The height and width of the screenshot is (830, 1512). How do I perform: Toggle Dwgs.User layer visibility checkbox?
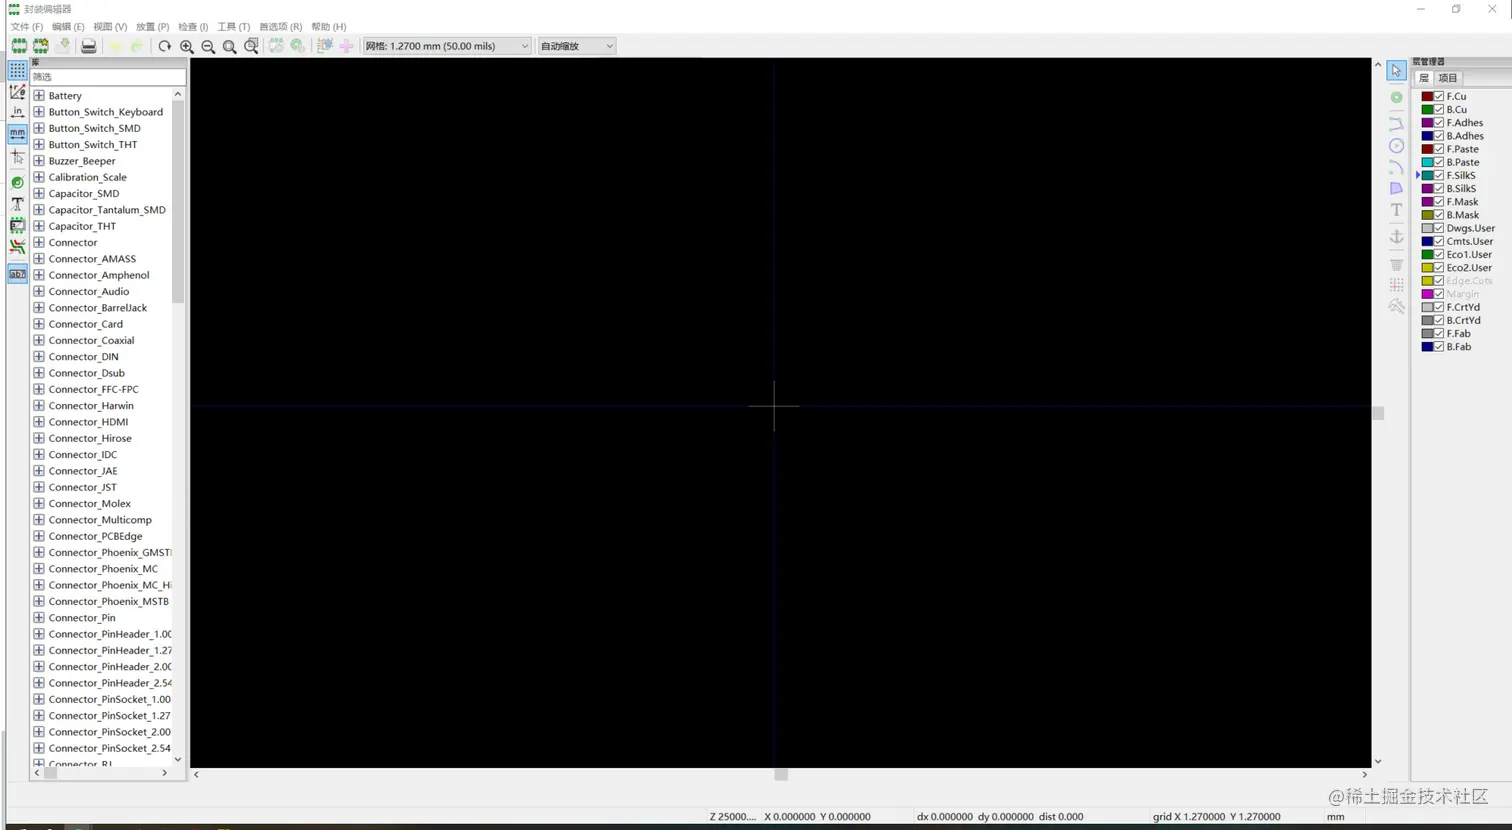pos(1439,228)
